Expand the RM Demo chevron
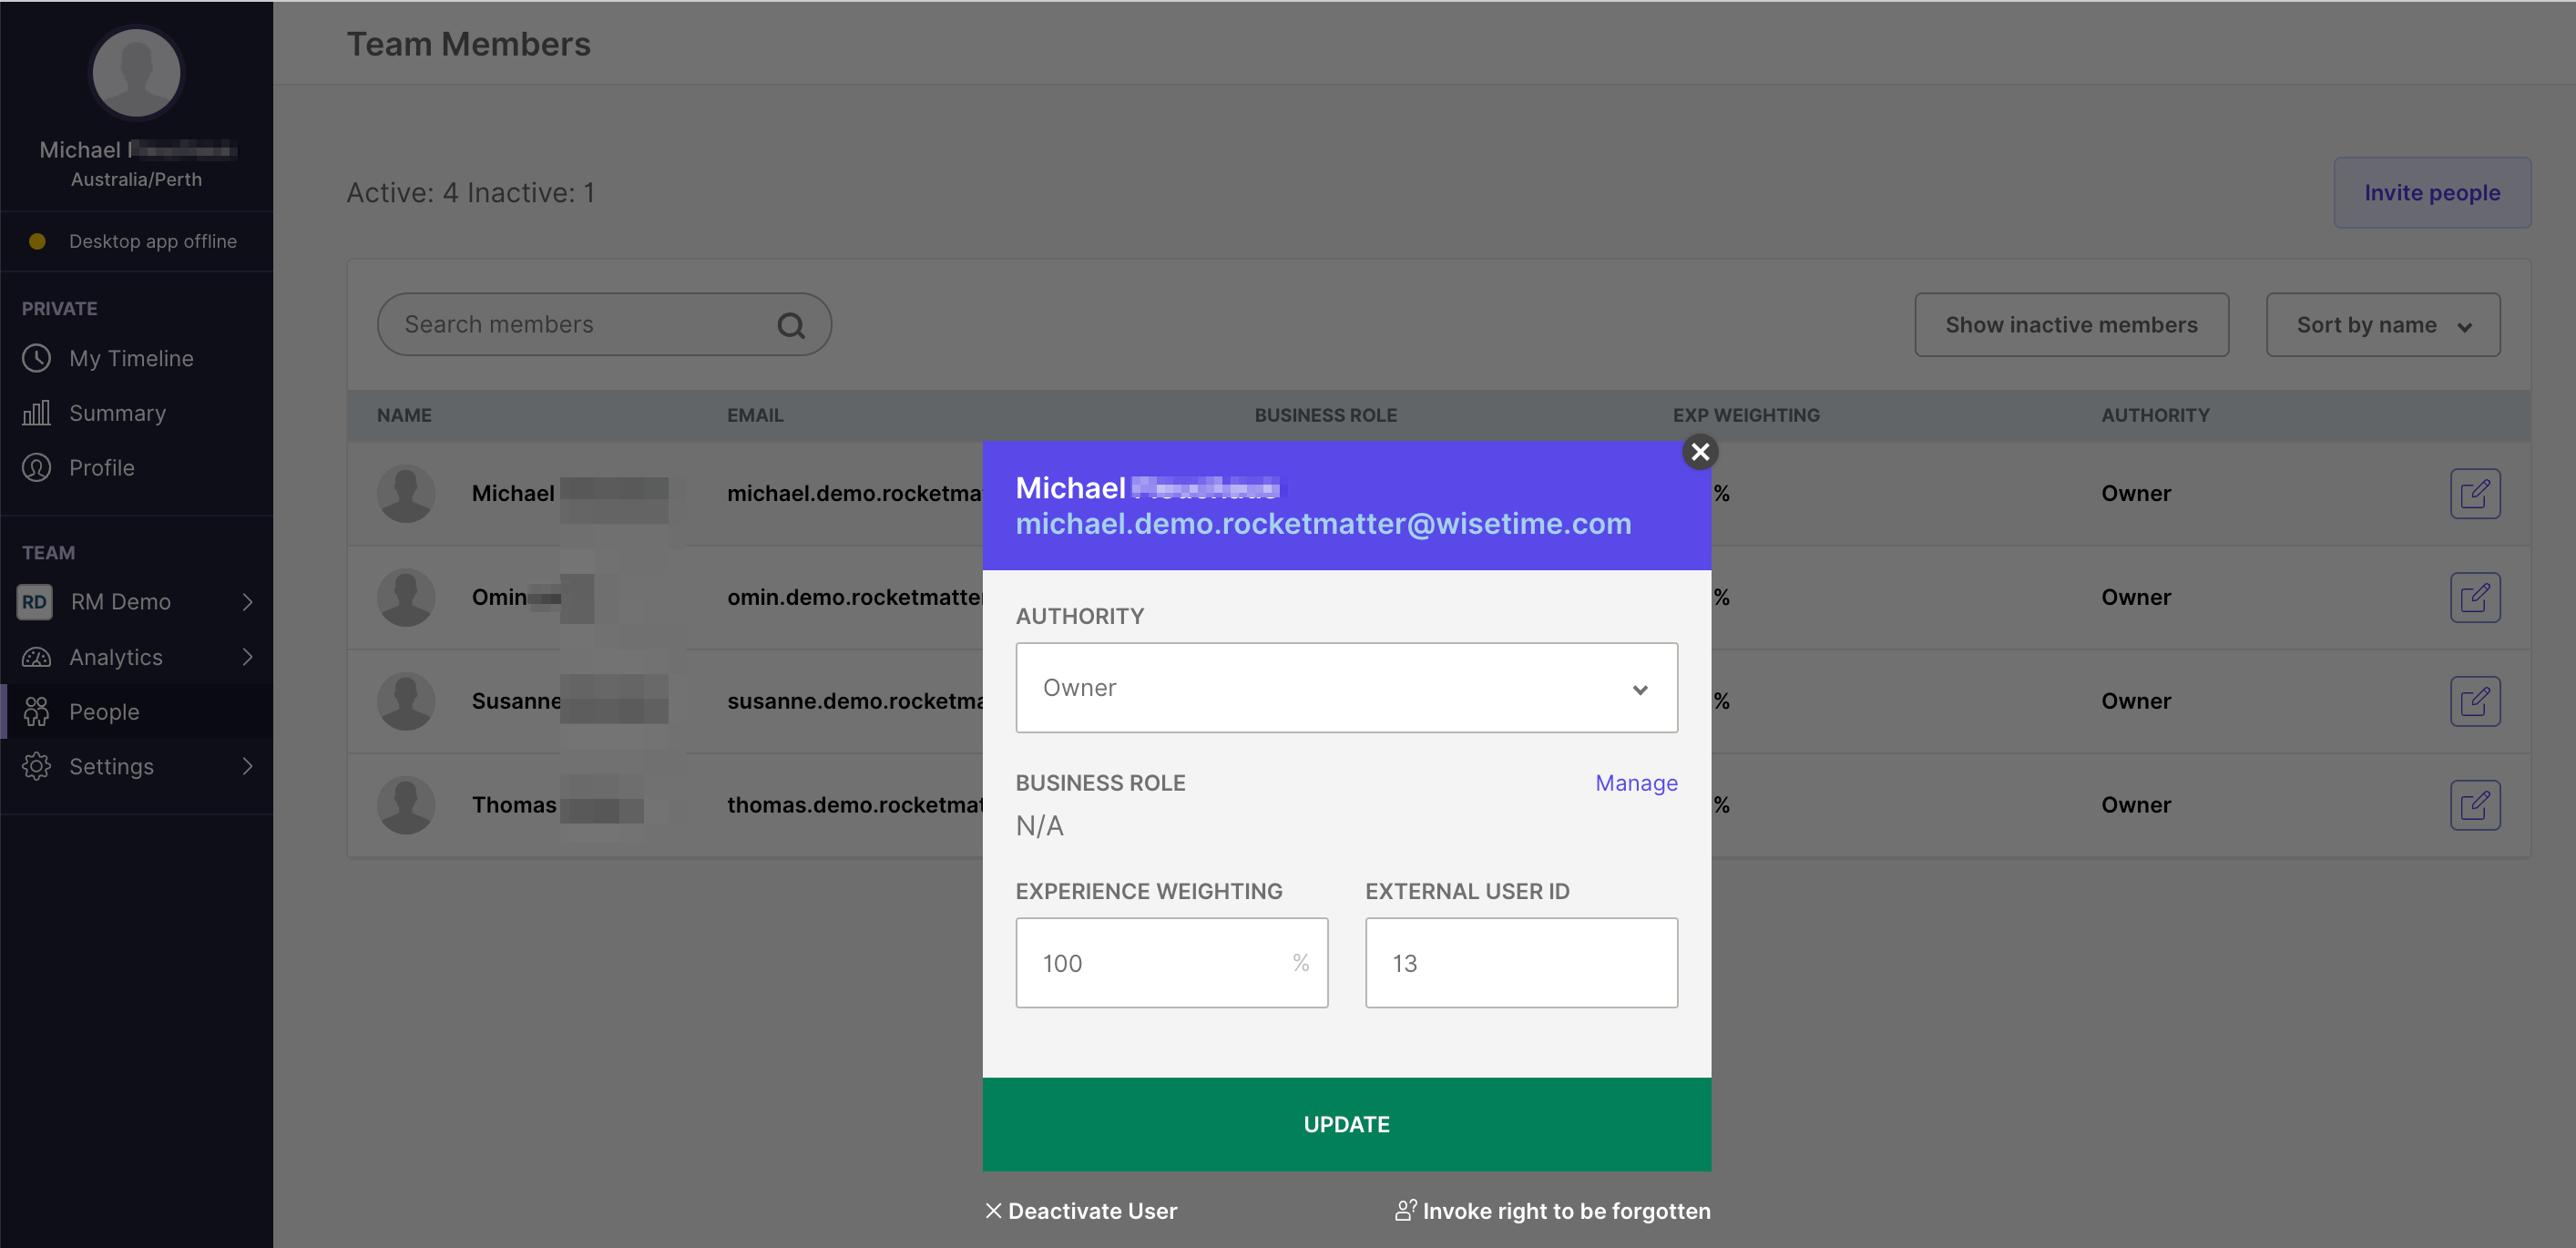Viewport: 2576px width, 1248px height. [x=247, y=602]
